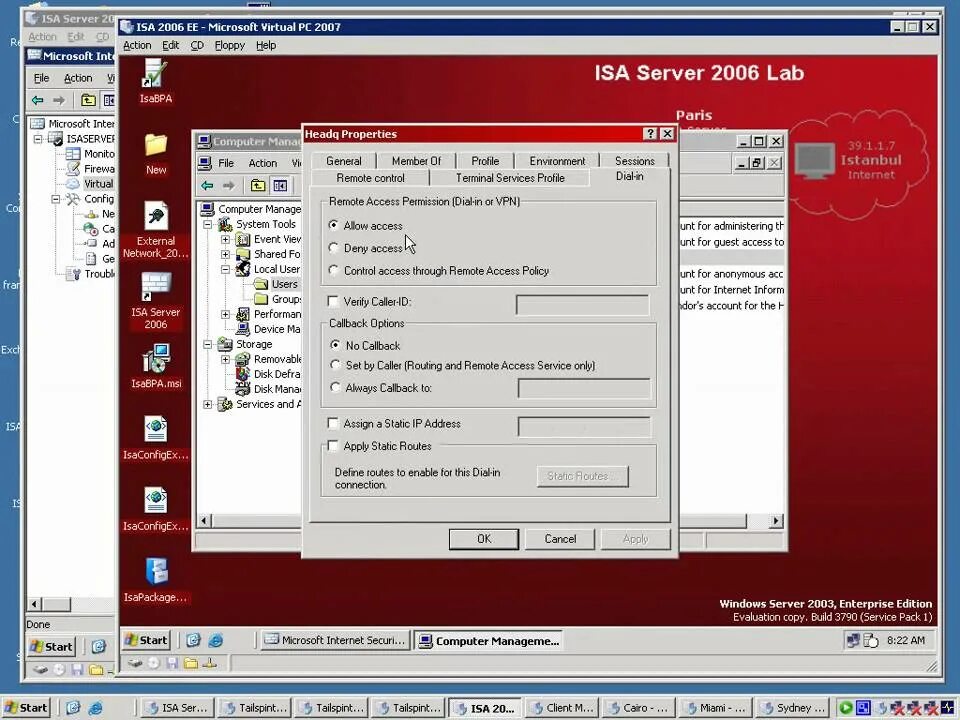960x720 pixels.
Task: Expand Services and Applications node
Action: click(x=208, y=404)
